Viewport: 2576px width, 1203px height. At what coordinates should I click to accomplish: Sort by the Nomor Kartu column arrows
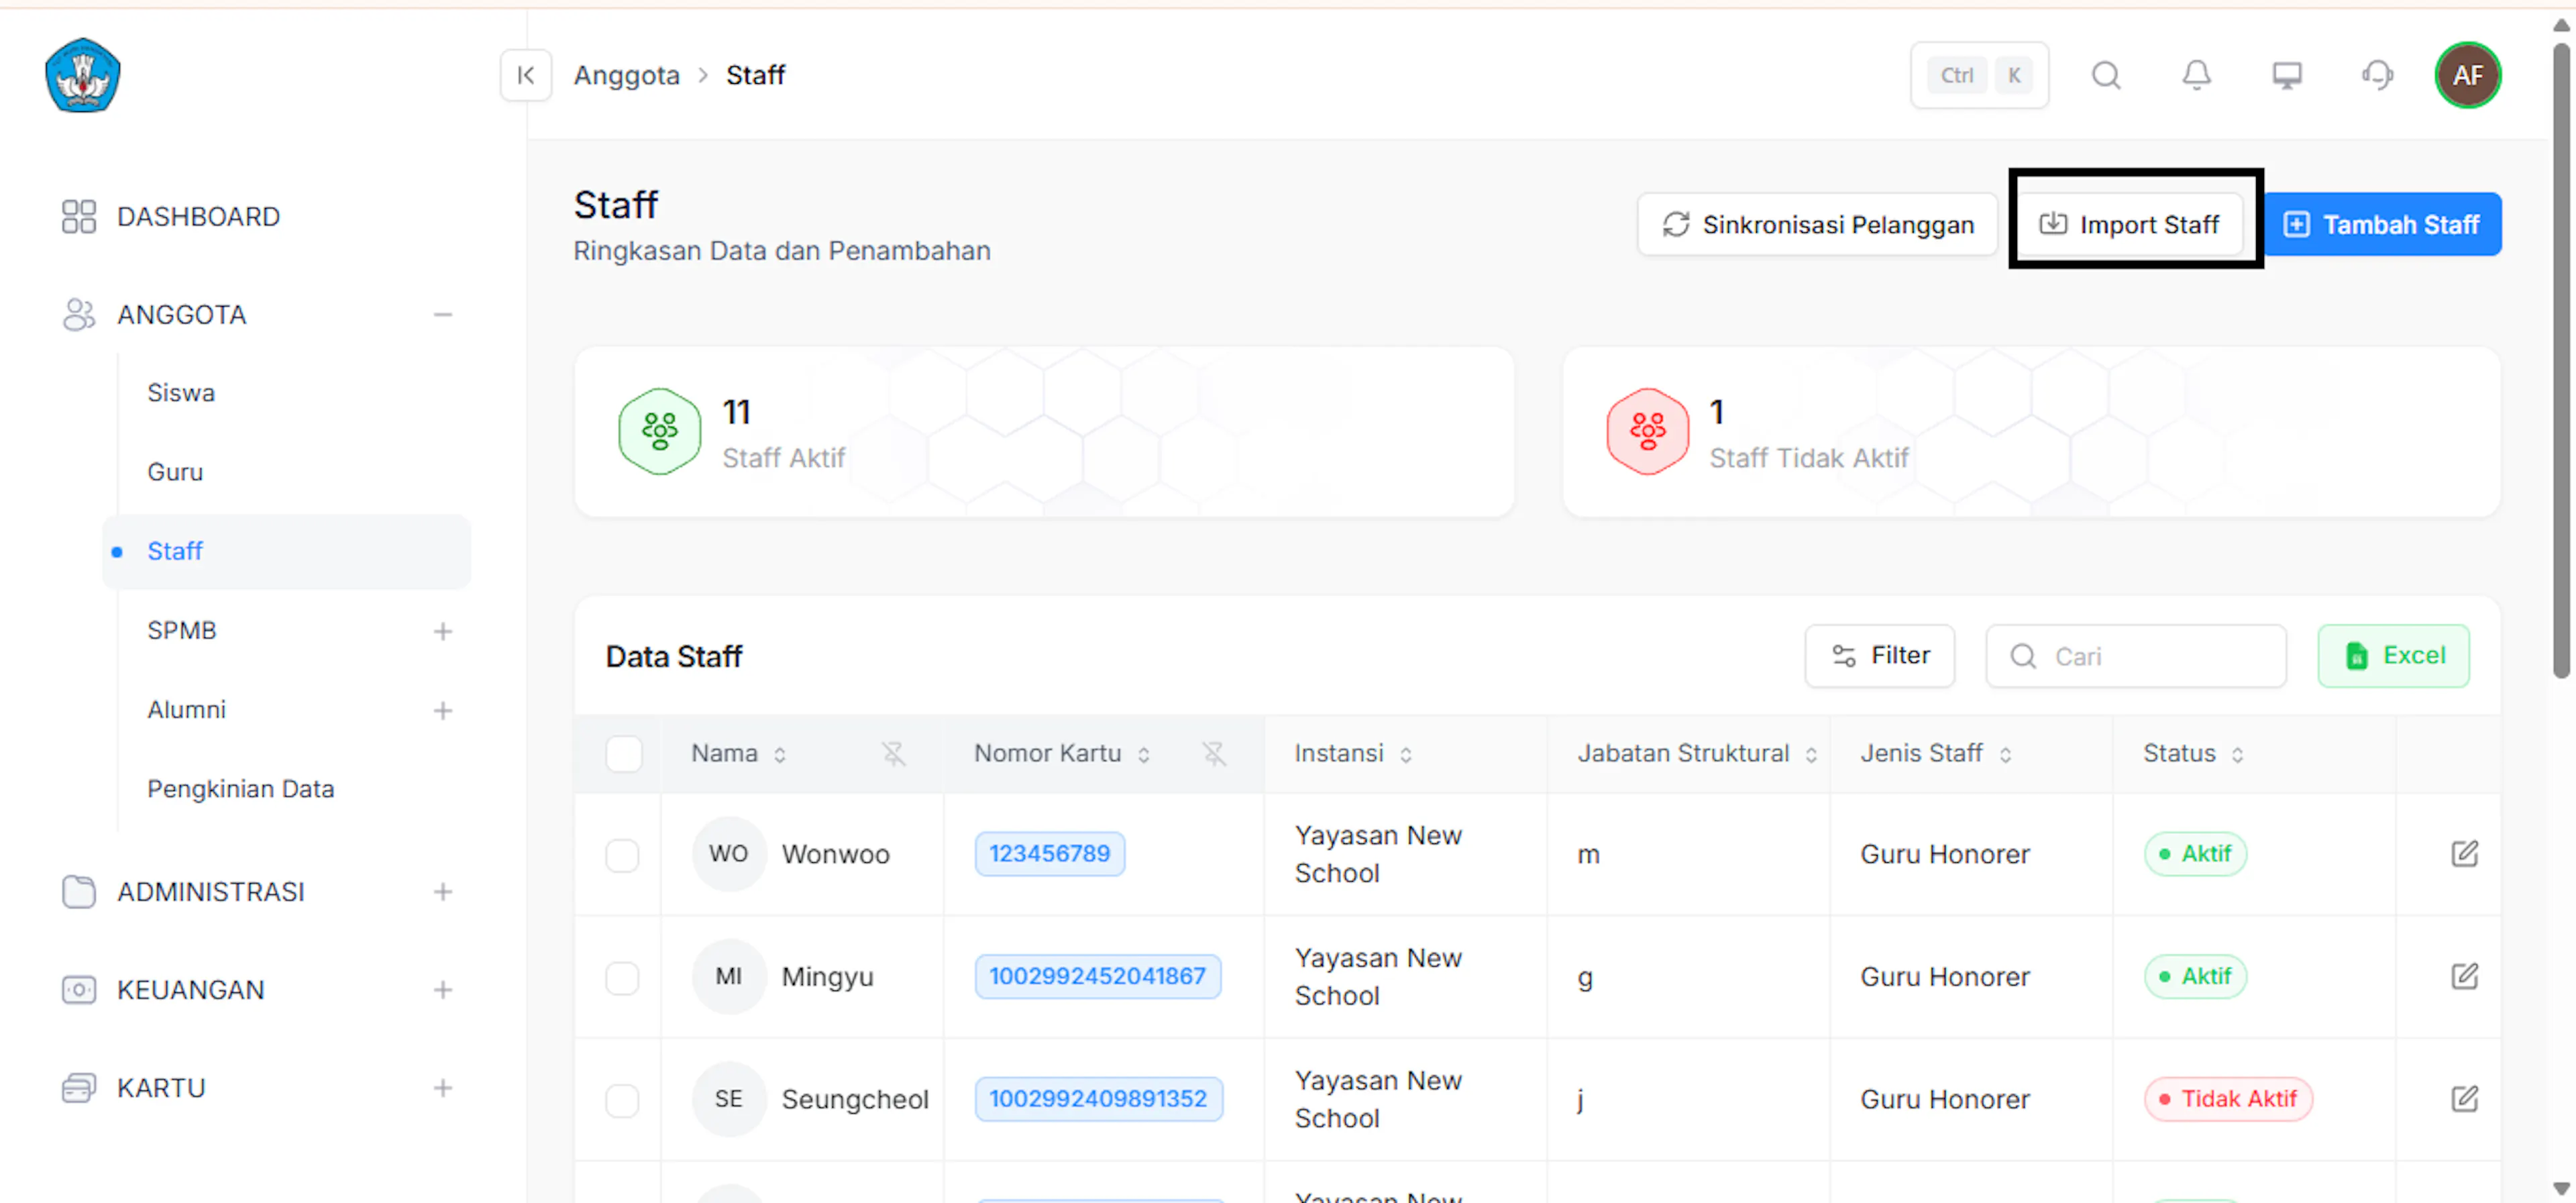point(1144,755)
